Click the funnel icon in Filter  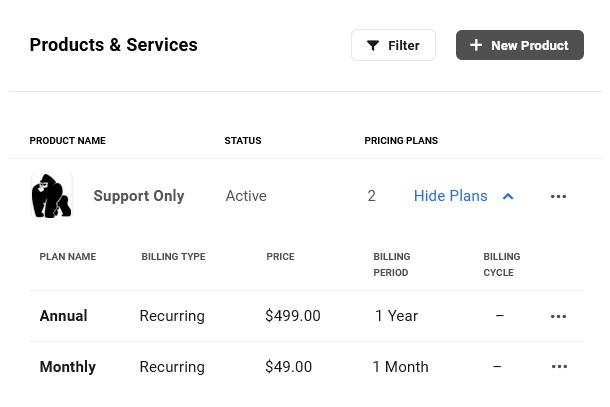[373, 46]
